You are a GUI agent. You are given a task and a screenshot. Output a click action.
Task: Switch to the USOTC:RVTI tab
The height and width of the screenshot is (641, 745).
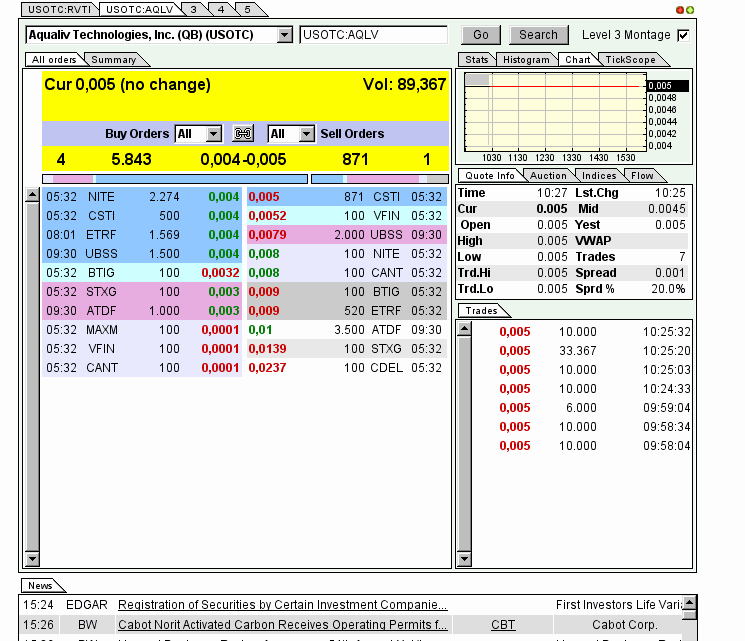tap(59, 10)
